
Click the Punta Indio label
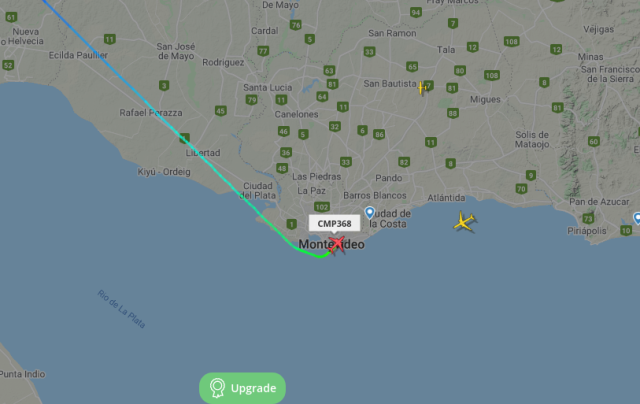click(22, 374)
